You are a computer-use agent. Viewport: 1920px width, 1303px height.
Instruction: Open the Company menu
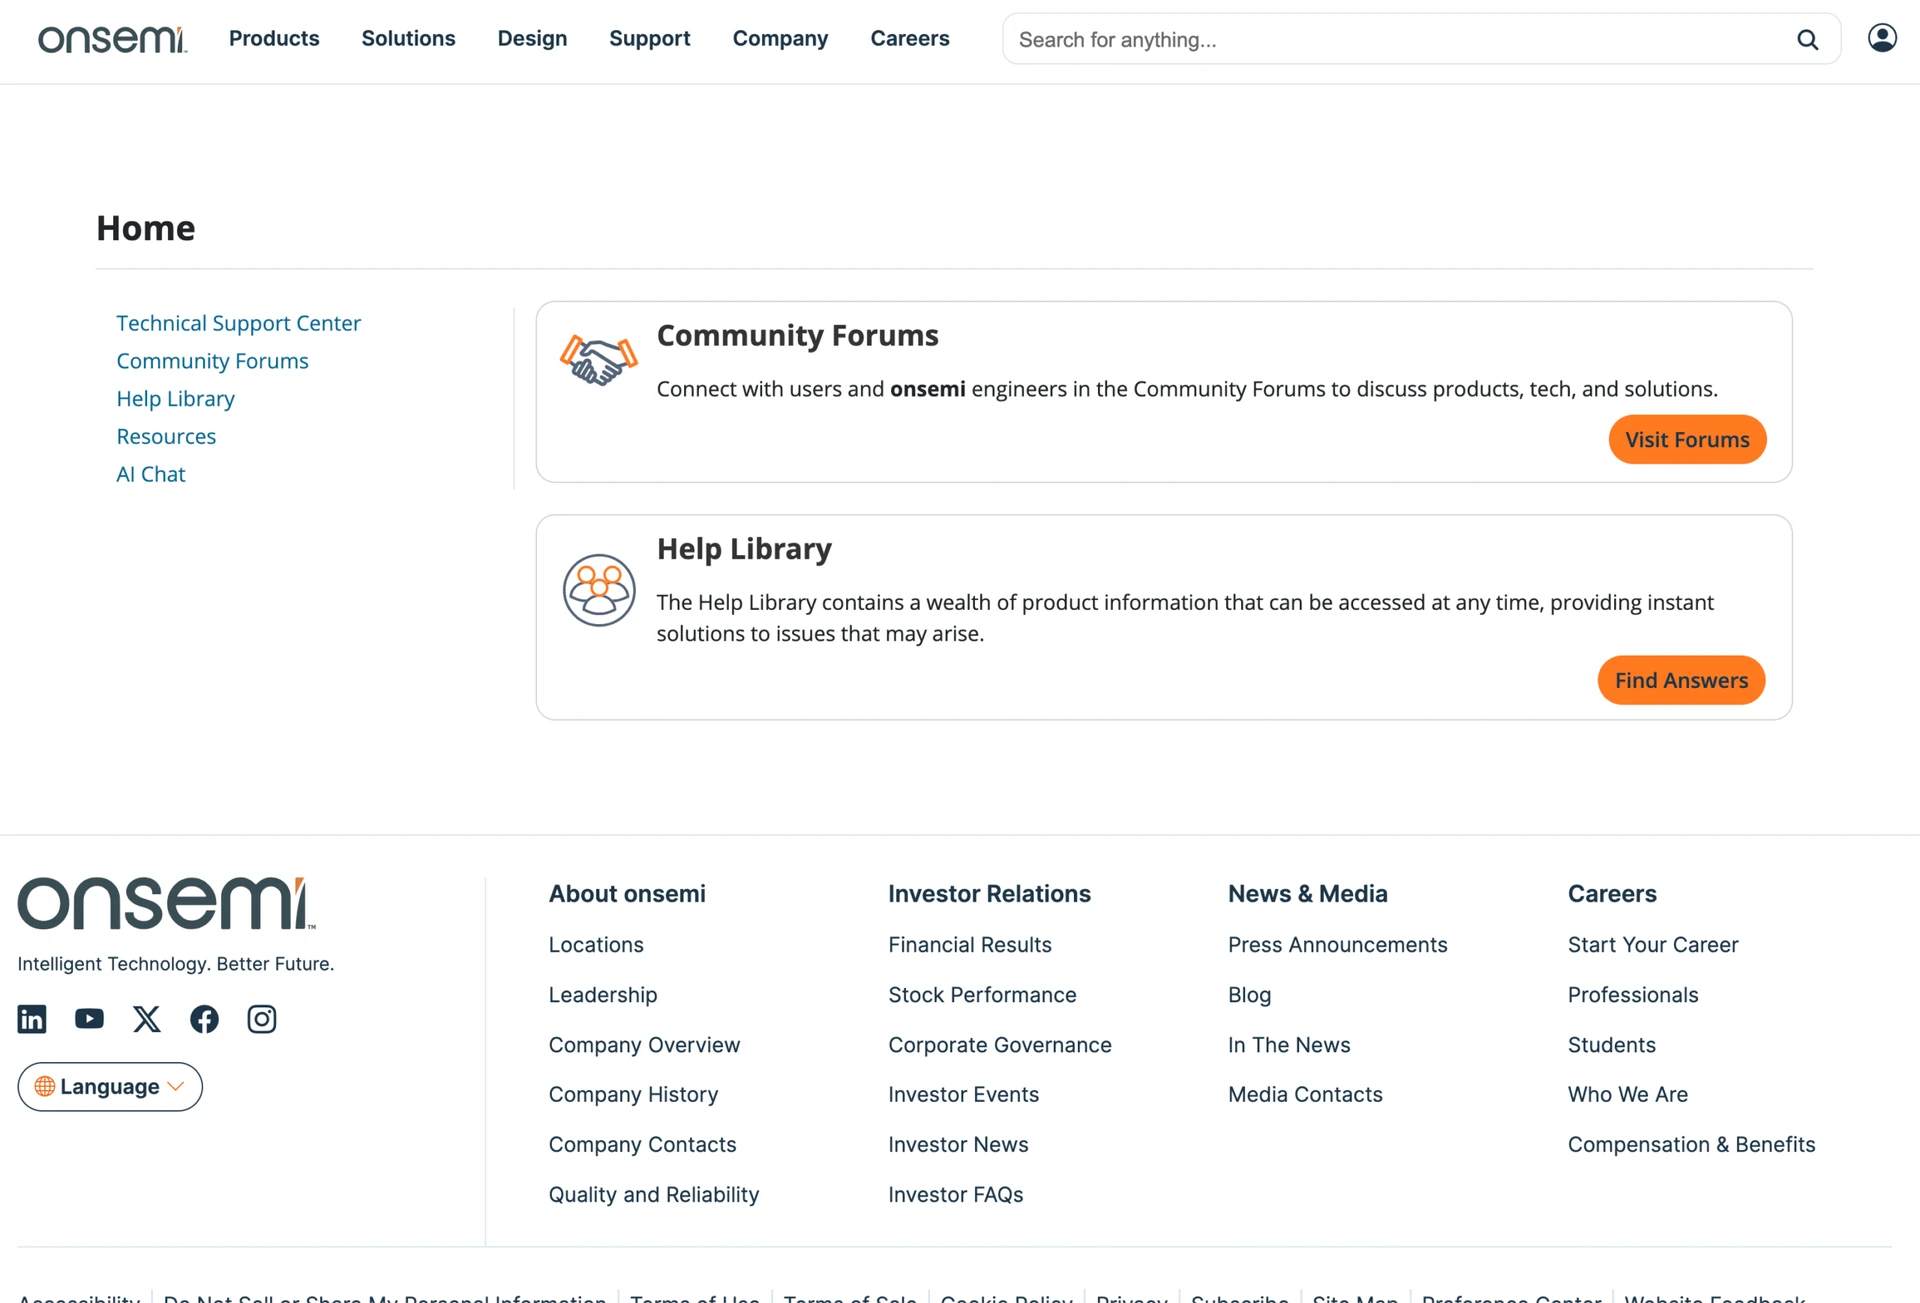780,38
